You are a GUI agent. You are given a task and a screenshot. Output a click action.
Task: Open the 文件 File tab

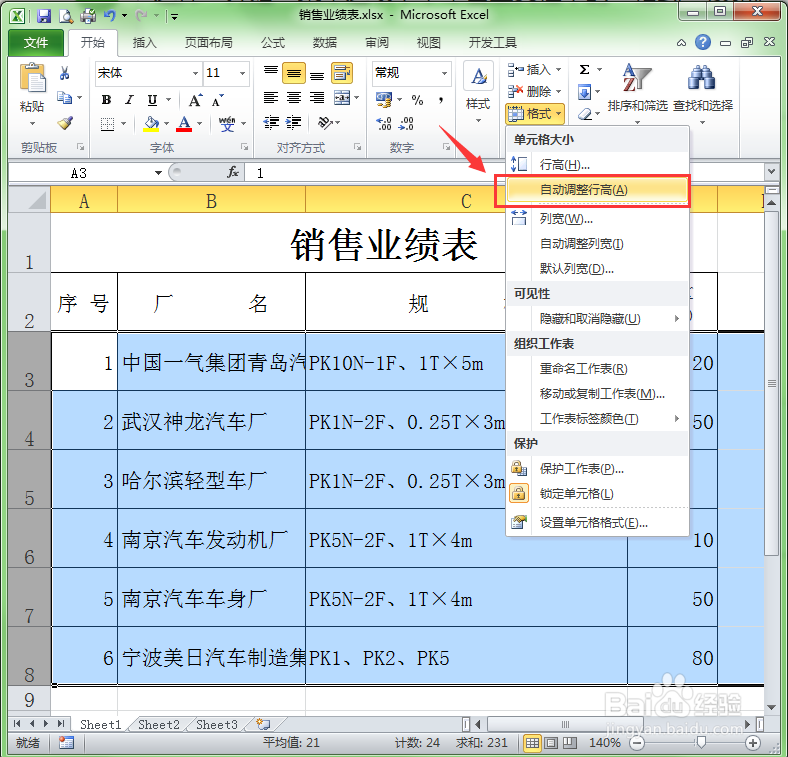(x=36, y=43)
